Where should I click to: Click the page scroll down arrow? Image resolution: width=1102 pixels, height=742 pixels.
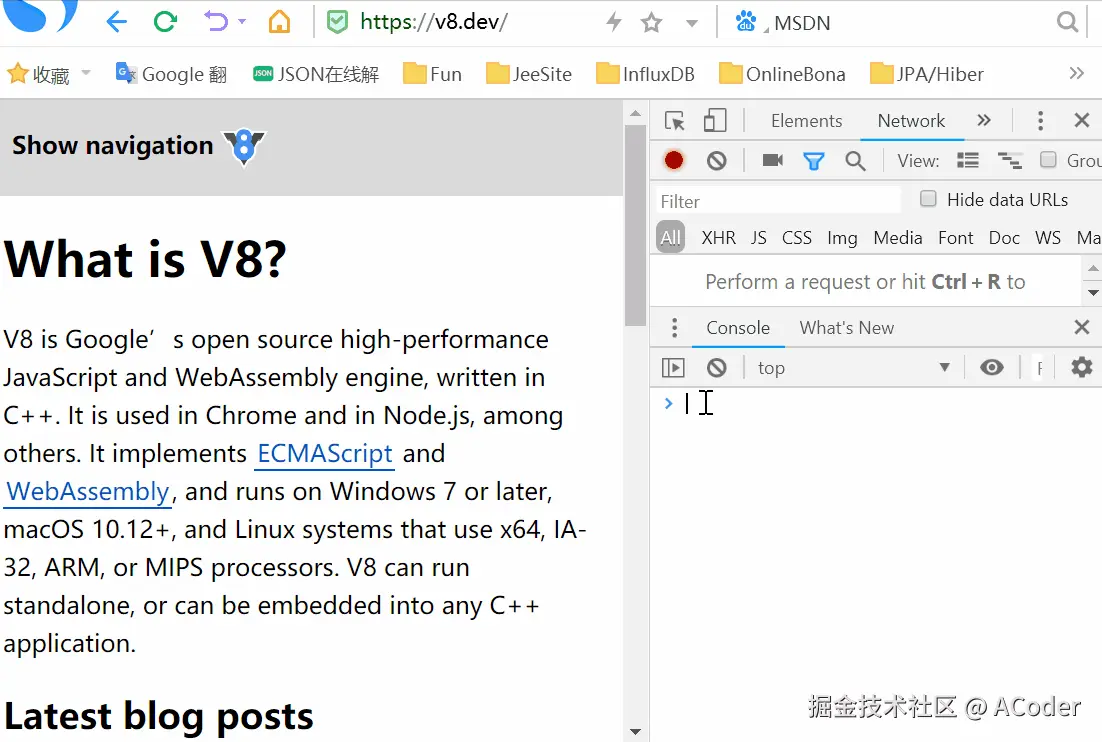[635, 731]
